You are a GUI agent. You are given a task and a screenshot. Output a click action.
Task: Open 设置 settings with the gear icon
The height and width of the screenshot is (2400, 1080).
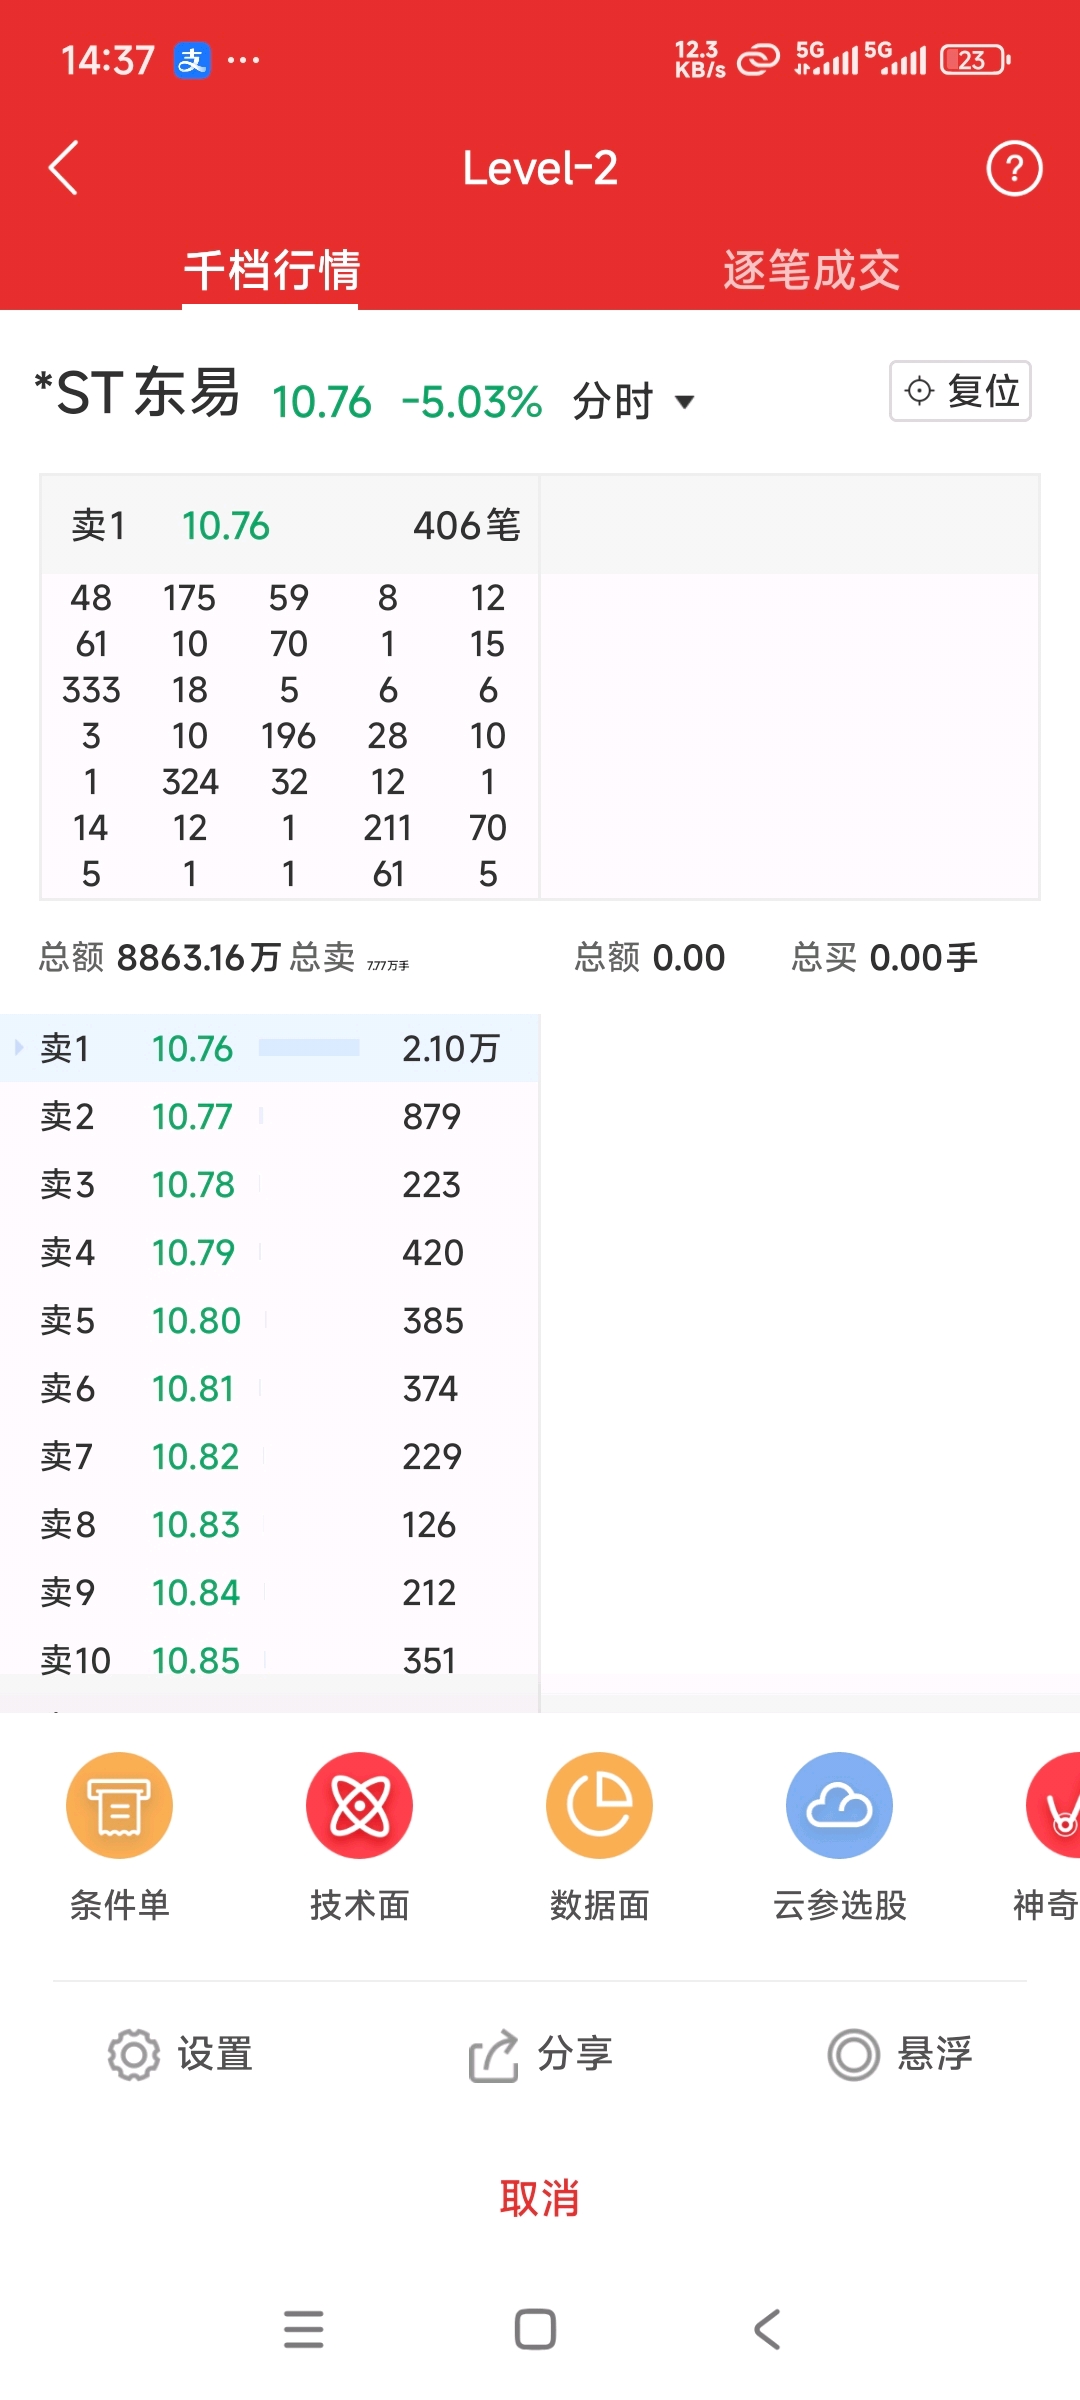coord(180,2055)
